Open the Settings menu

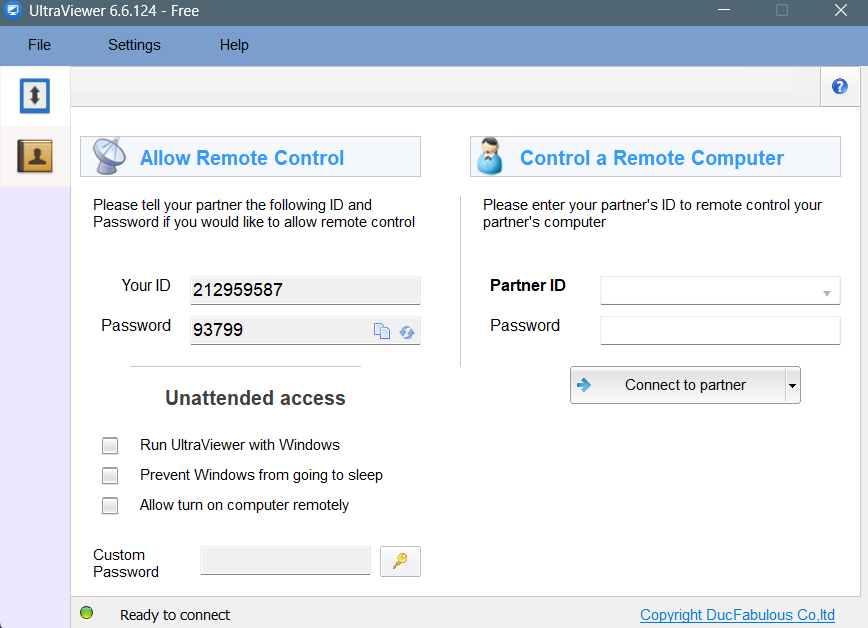[x=134, y=45]
